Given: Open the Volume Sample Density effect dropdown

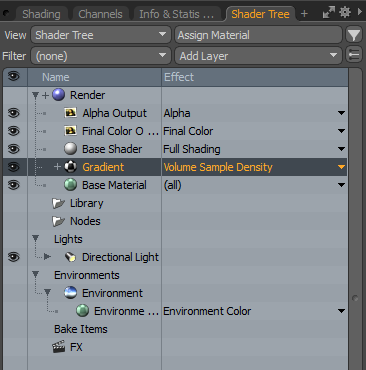Looking at the screenshot, I should tap(341, 167).
